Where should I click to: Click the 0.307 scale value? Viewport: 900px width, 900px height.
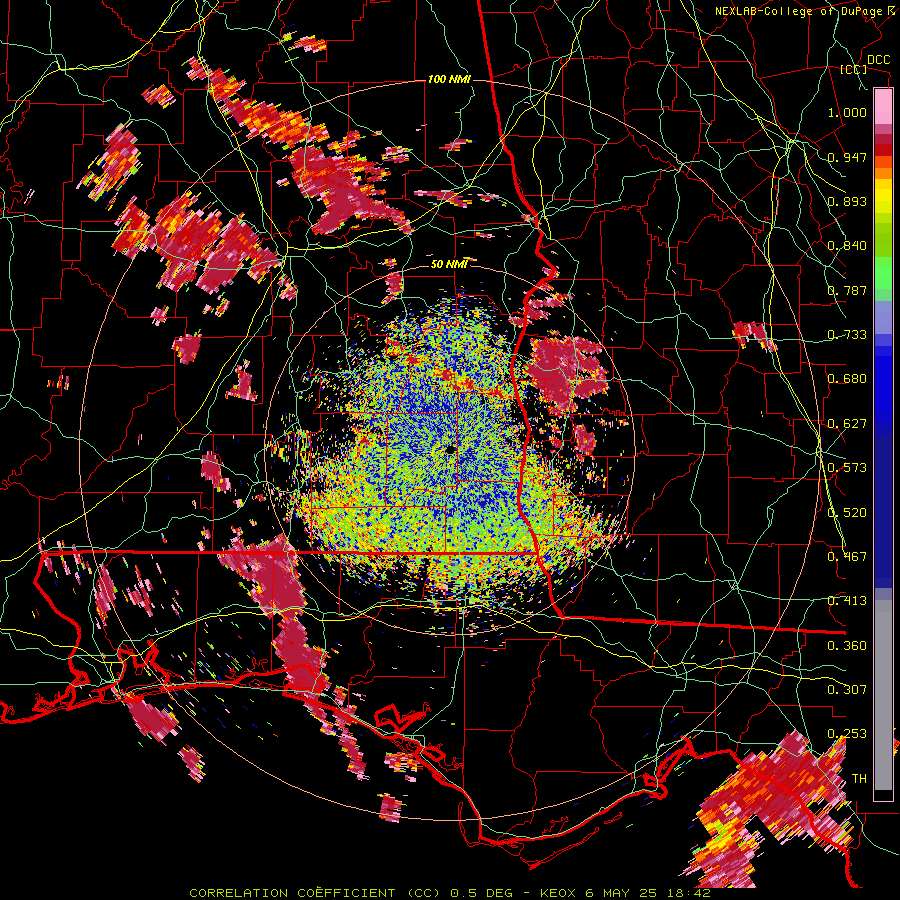pyautogui.click(x=847, y=690)
